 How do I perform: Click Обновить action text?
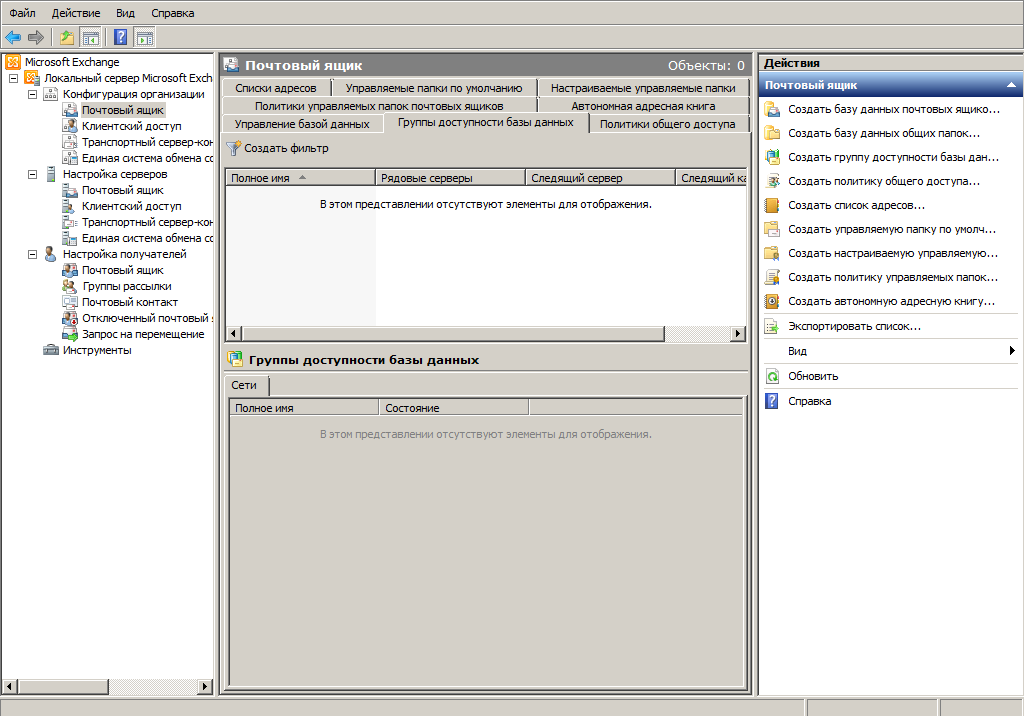pyautogui.click(x=812, y=376)
